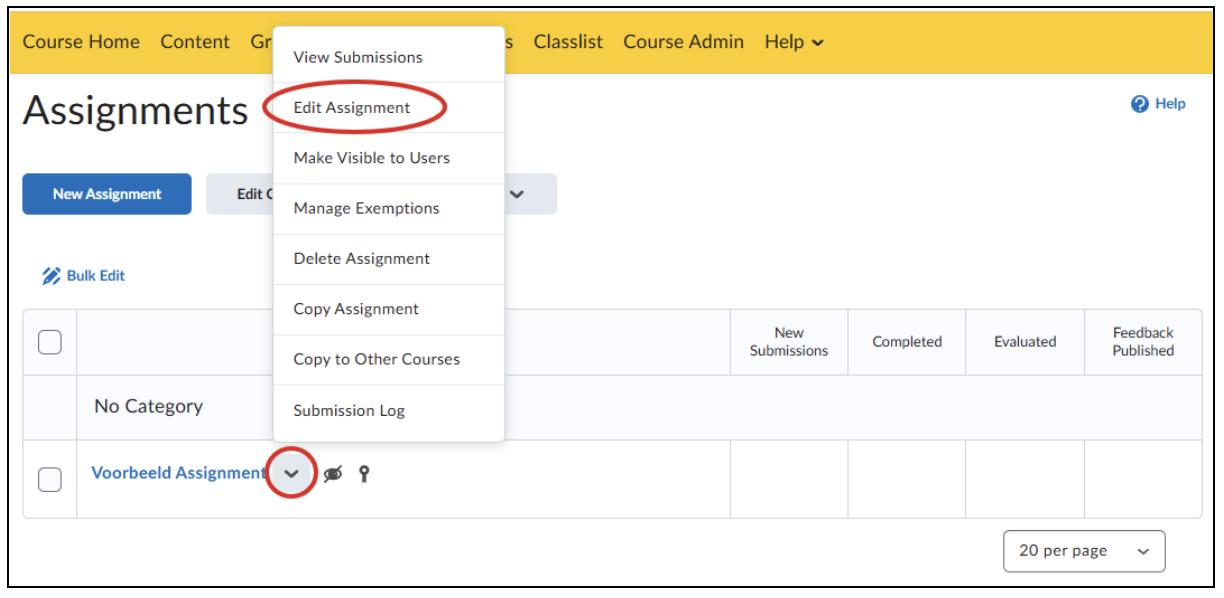This screenshot has height=598, width=1224.
Task: Click the New Submissions column header
Action: click(789, 342)
